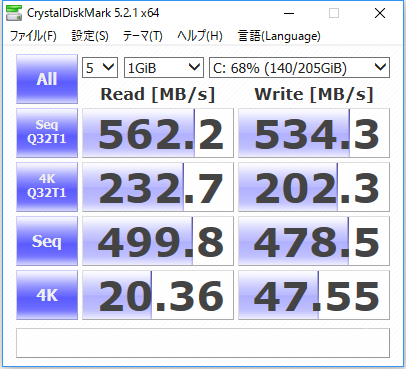
Task: Open the ファイル(F) menu
Action: 33,36
